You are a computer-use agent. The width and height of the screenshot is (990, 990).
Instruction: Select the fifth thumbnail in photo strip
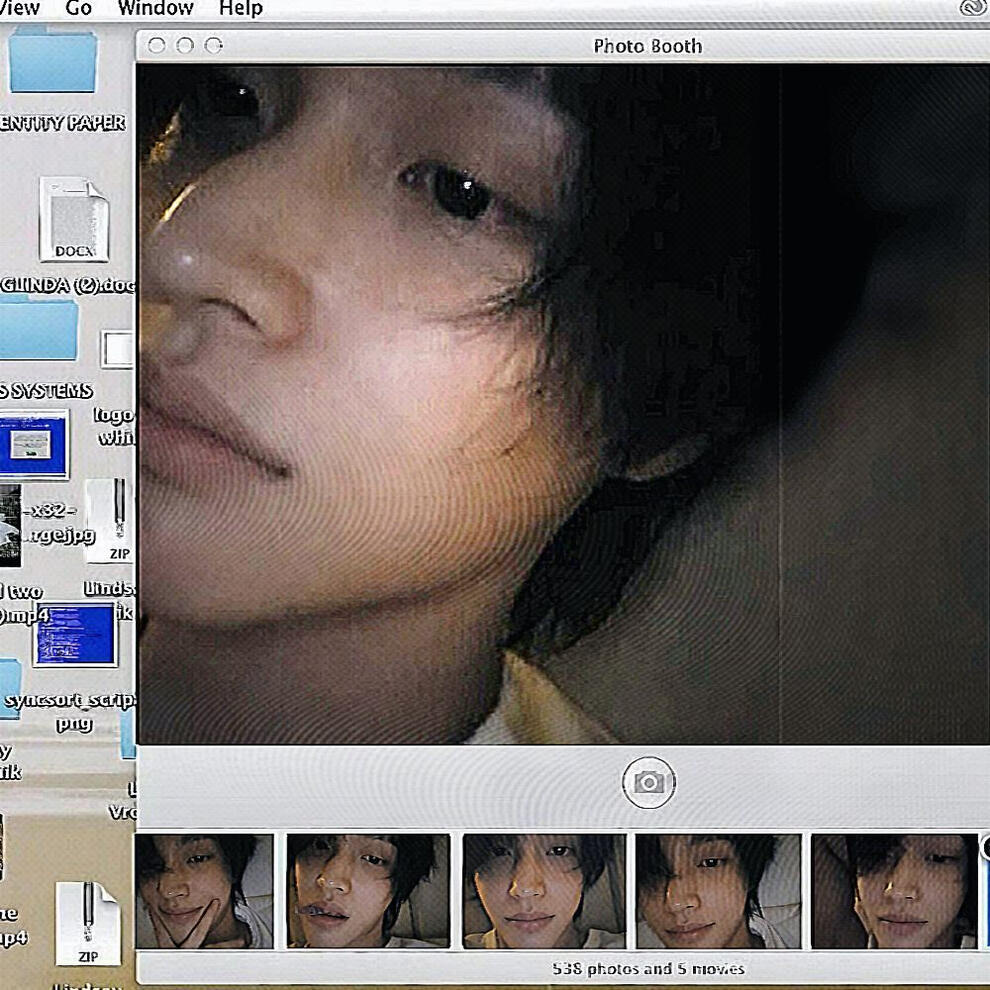893,891
